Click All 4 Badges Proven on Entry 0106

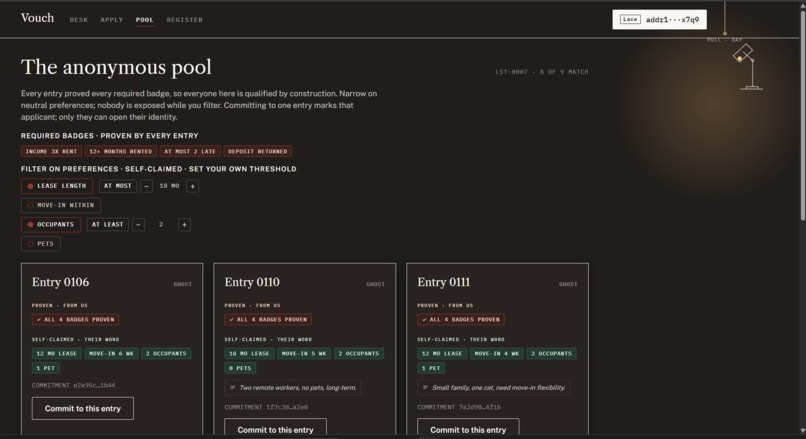point(76,320)
